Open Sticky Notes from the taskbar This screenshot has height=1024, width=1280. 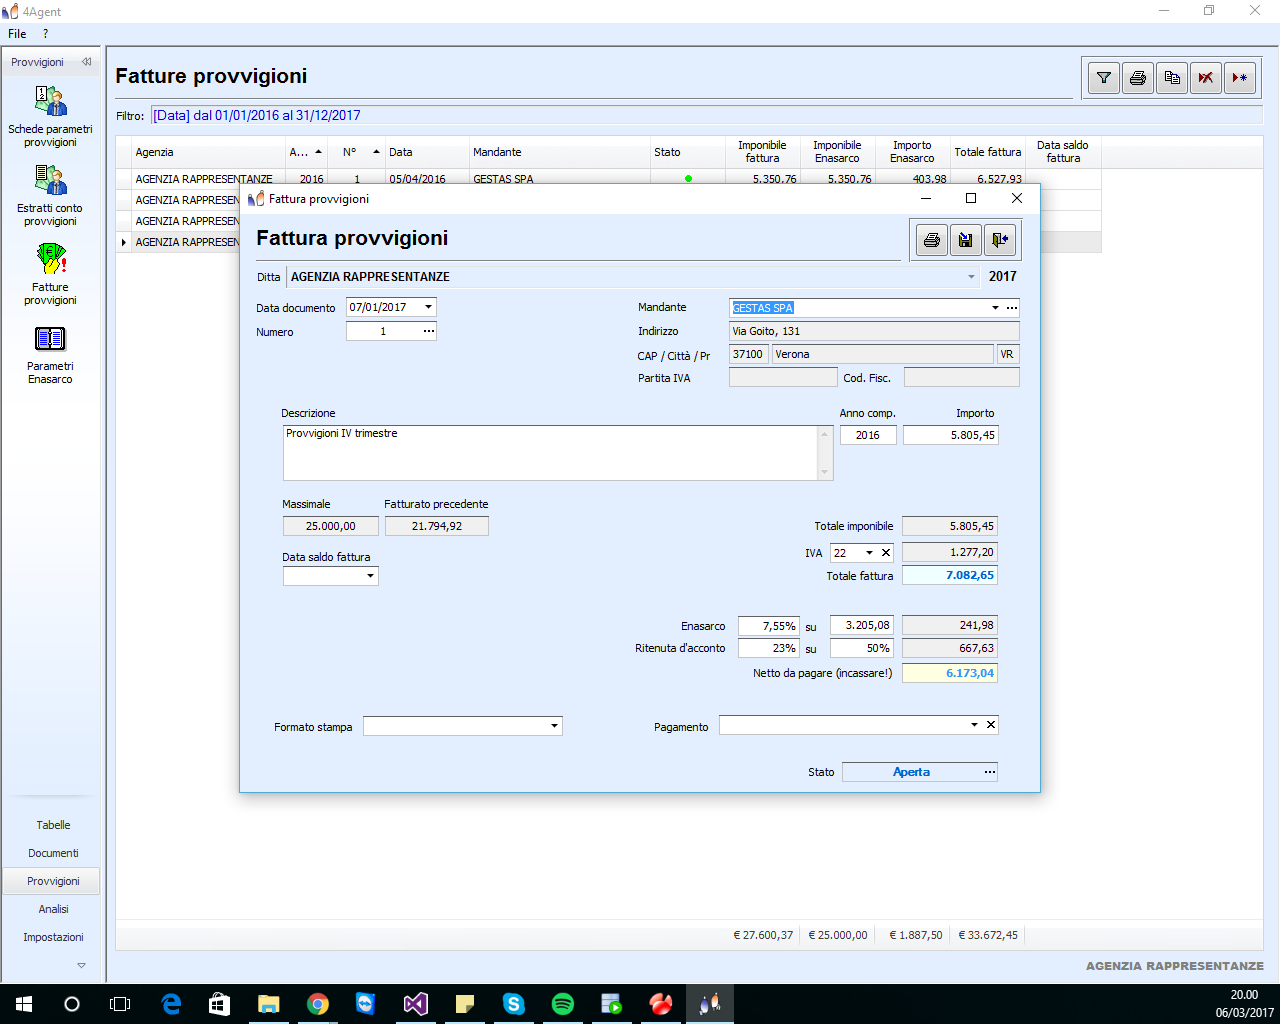pyautogui.click(x=465, y=1004)
